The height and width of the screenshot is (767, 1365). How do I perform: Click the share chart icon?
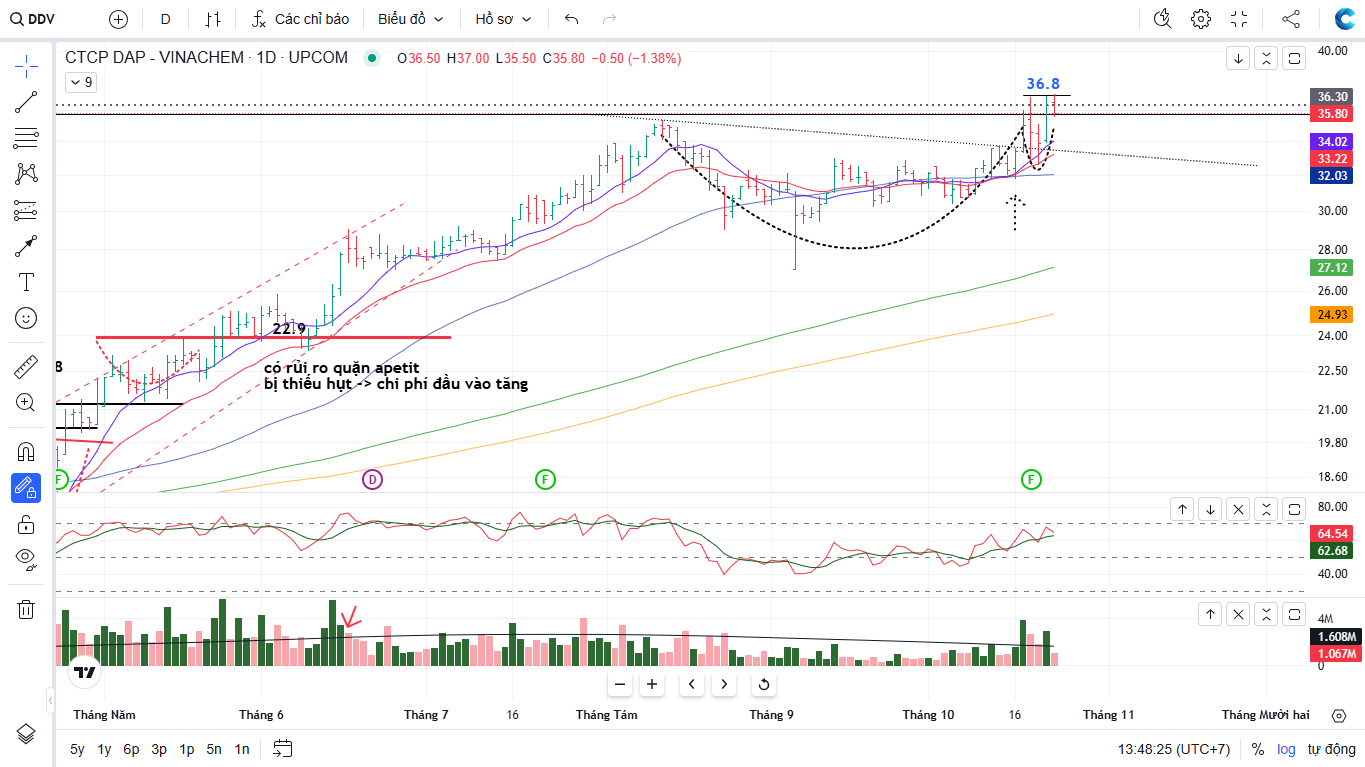tap(1291, 19)
